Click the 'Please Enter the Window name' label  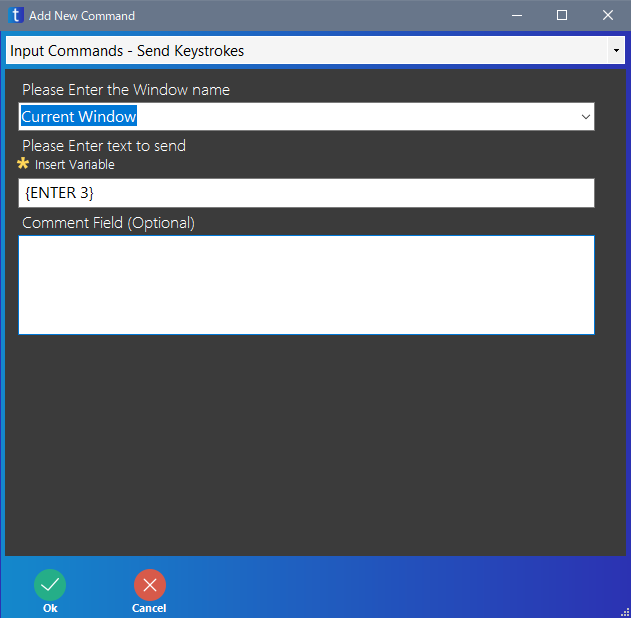click(x=126, y=90)
